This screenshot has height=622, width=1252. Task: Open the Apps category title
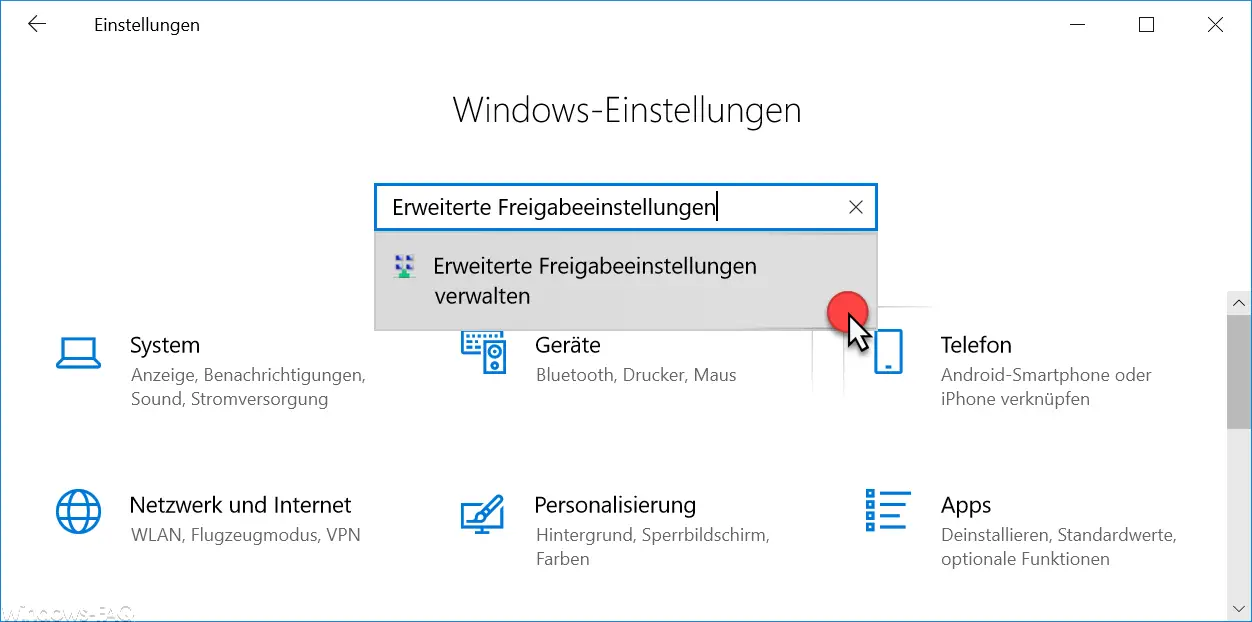pos(966,505)
